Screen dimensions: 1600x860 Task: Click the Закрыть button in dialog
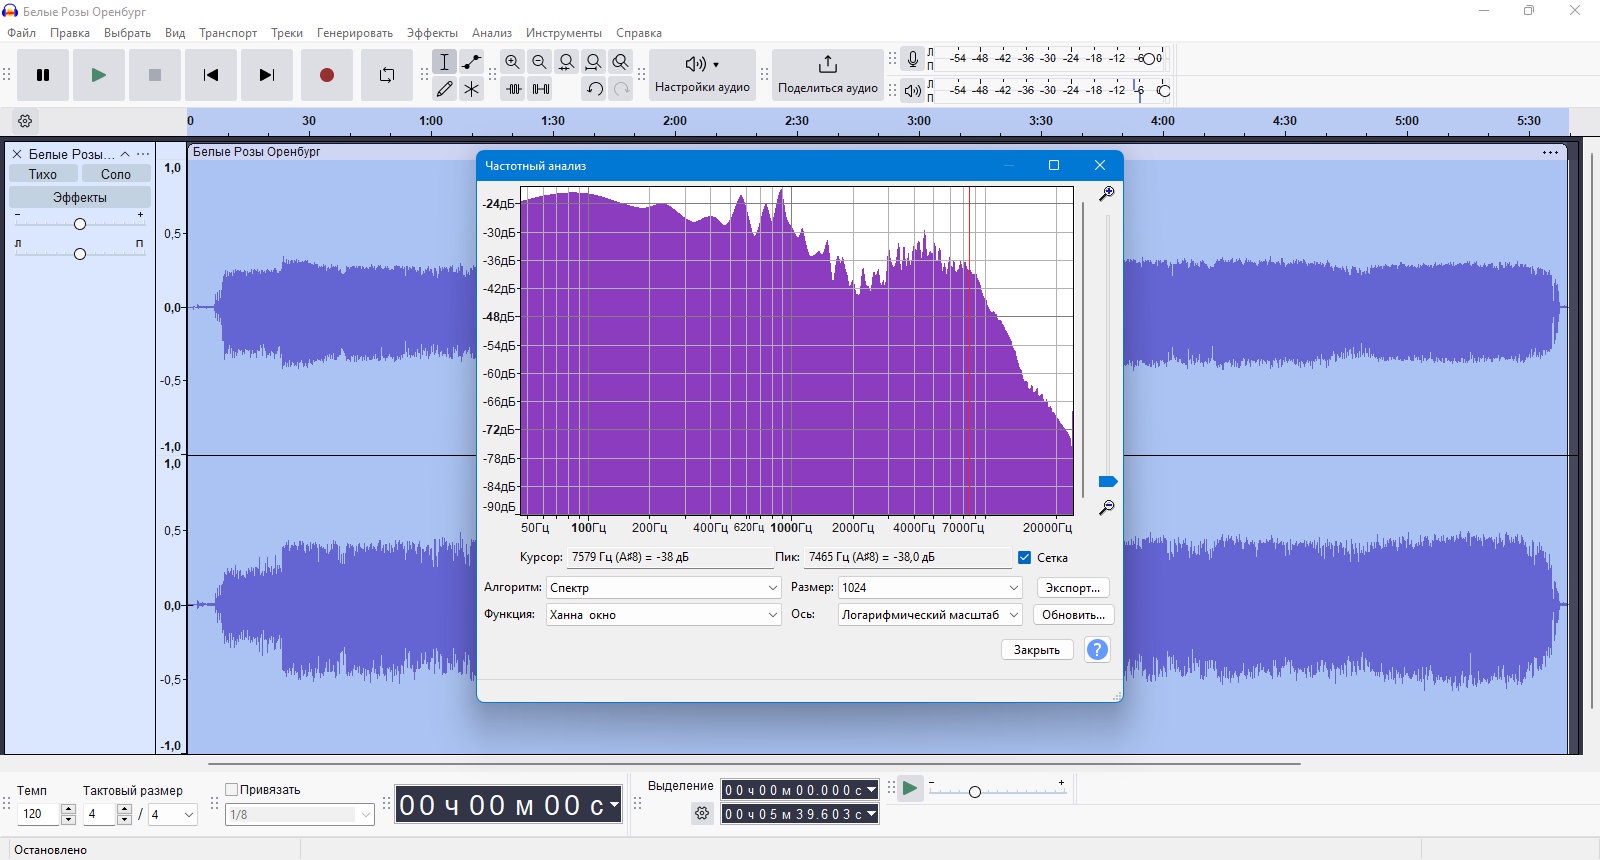point(1037,650)
